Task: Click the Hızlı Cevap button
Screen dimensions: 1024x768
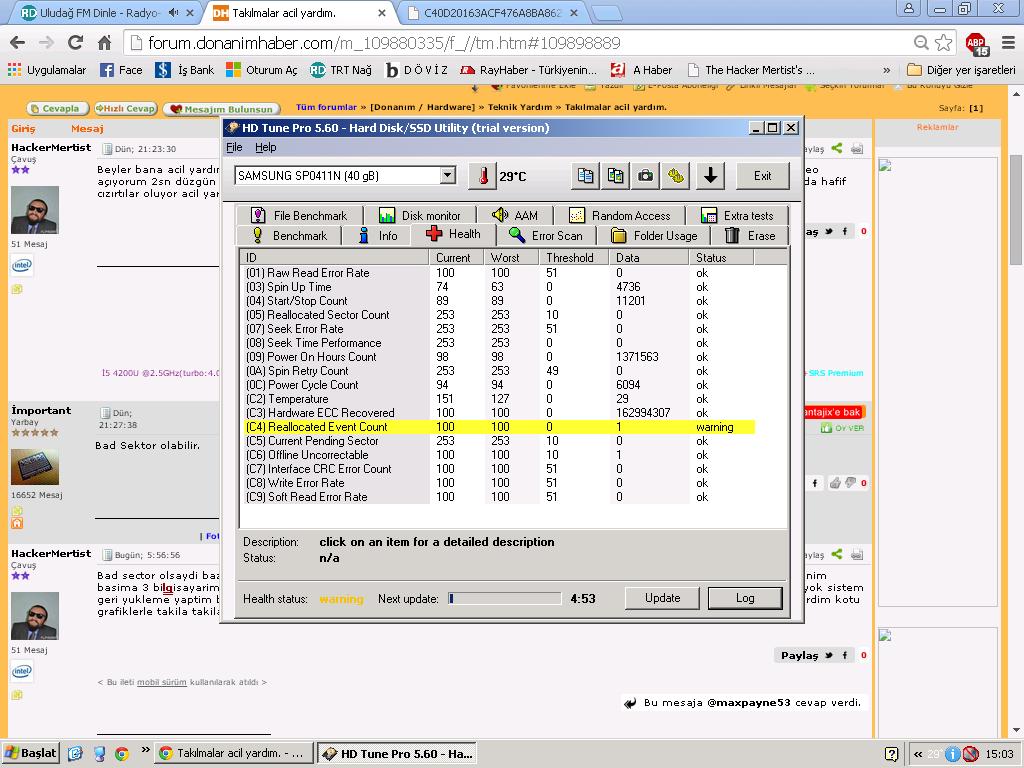Action: pos(125,108)
